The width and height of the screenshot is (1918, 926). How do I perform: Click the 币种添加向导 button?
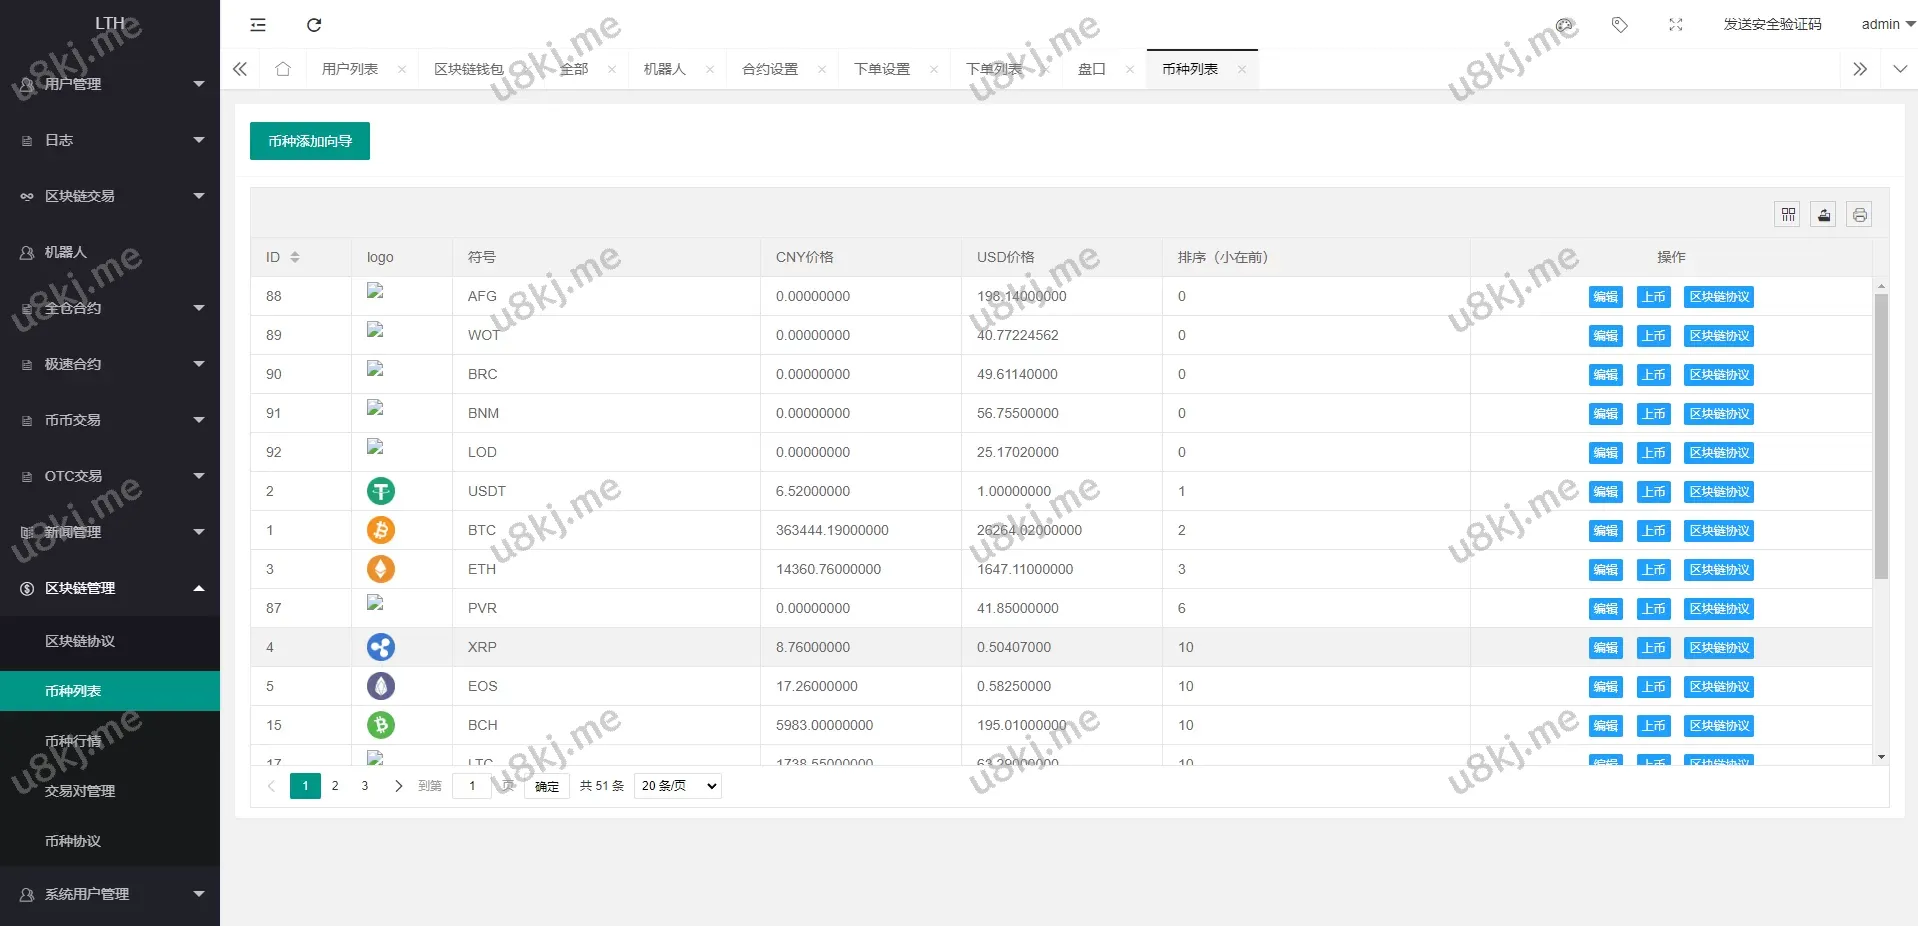[310, 141]
